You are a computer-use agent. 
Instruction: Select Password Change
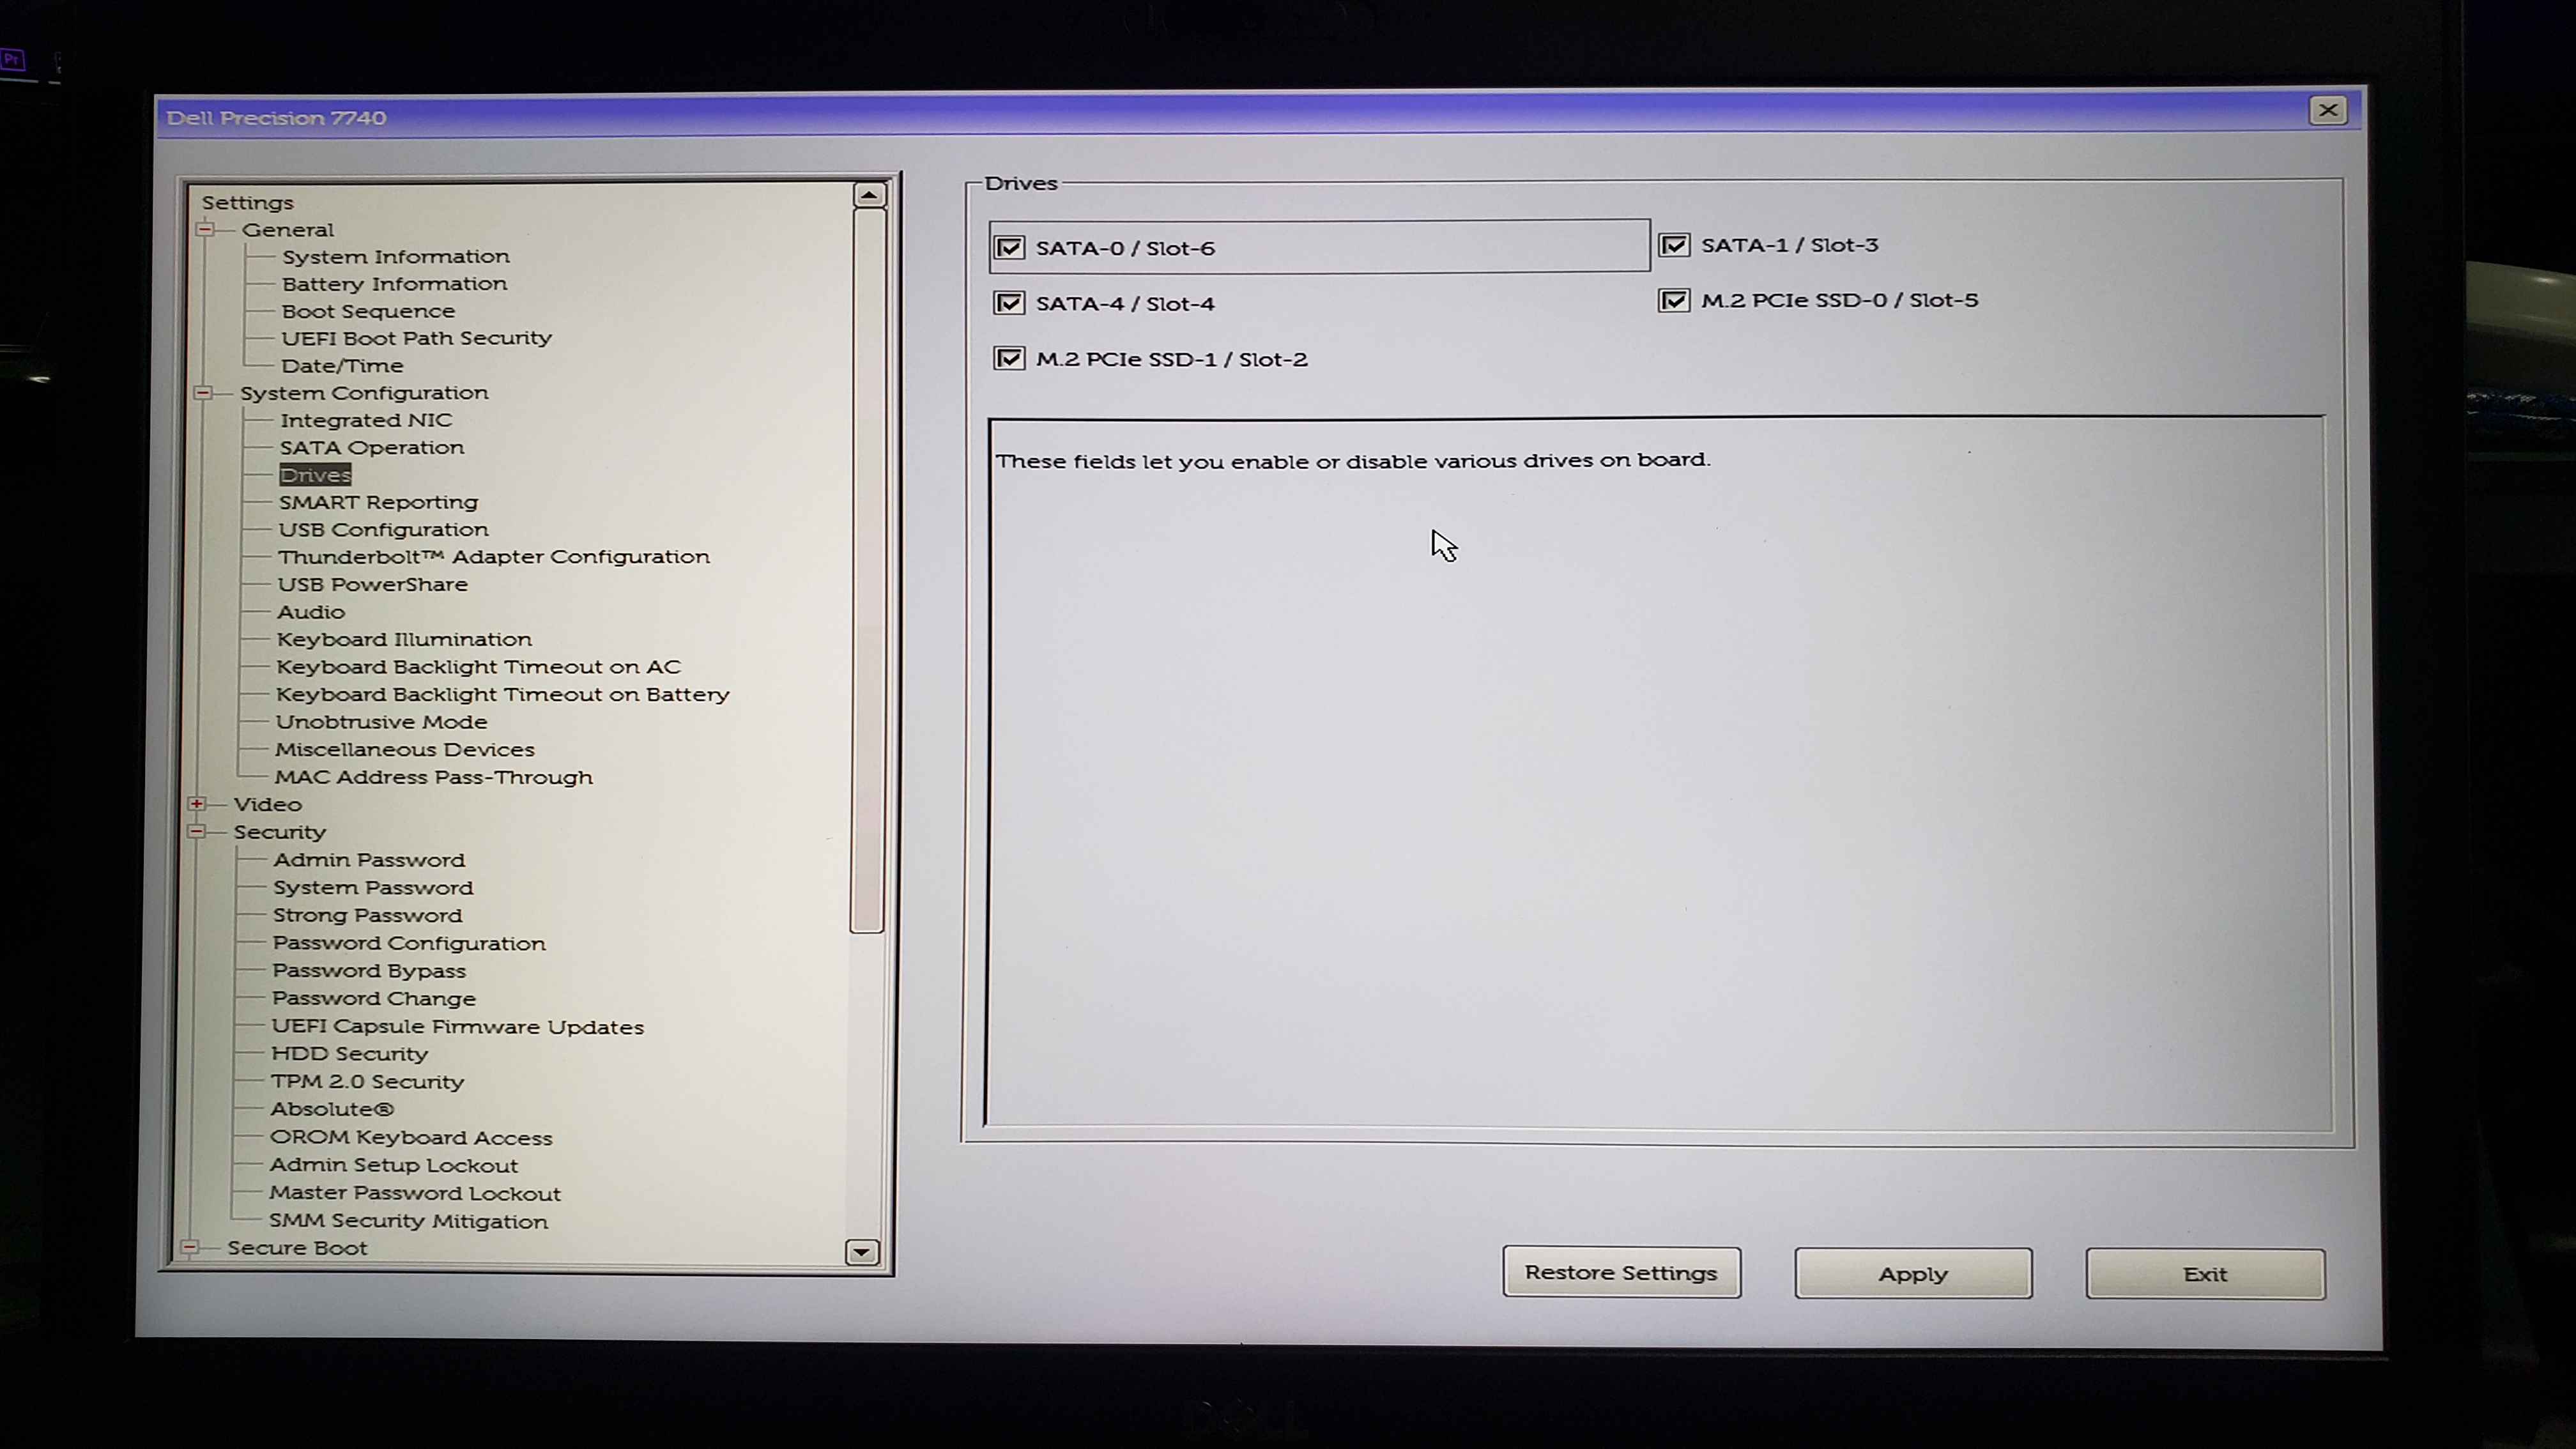point(374,998)
